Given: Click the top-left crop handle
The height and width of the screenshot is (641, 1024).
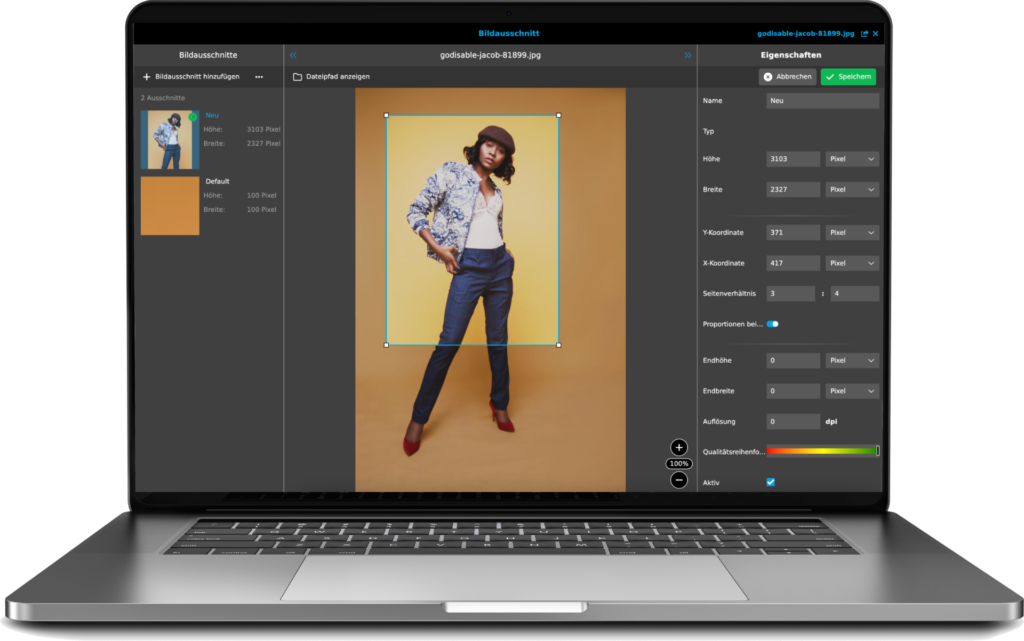Looking at the screenshot, I should [x=387, y=116].
